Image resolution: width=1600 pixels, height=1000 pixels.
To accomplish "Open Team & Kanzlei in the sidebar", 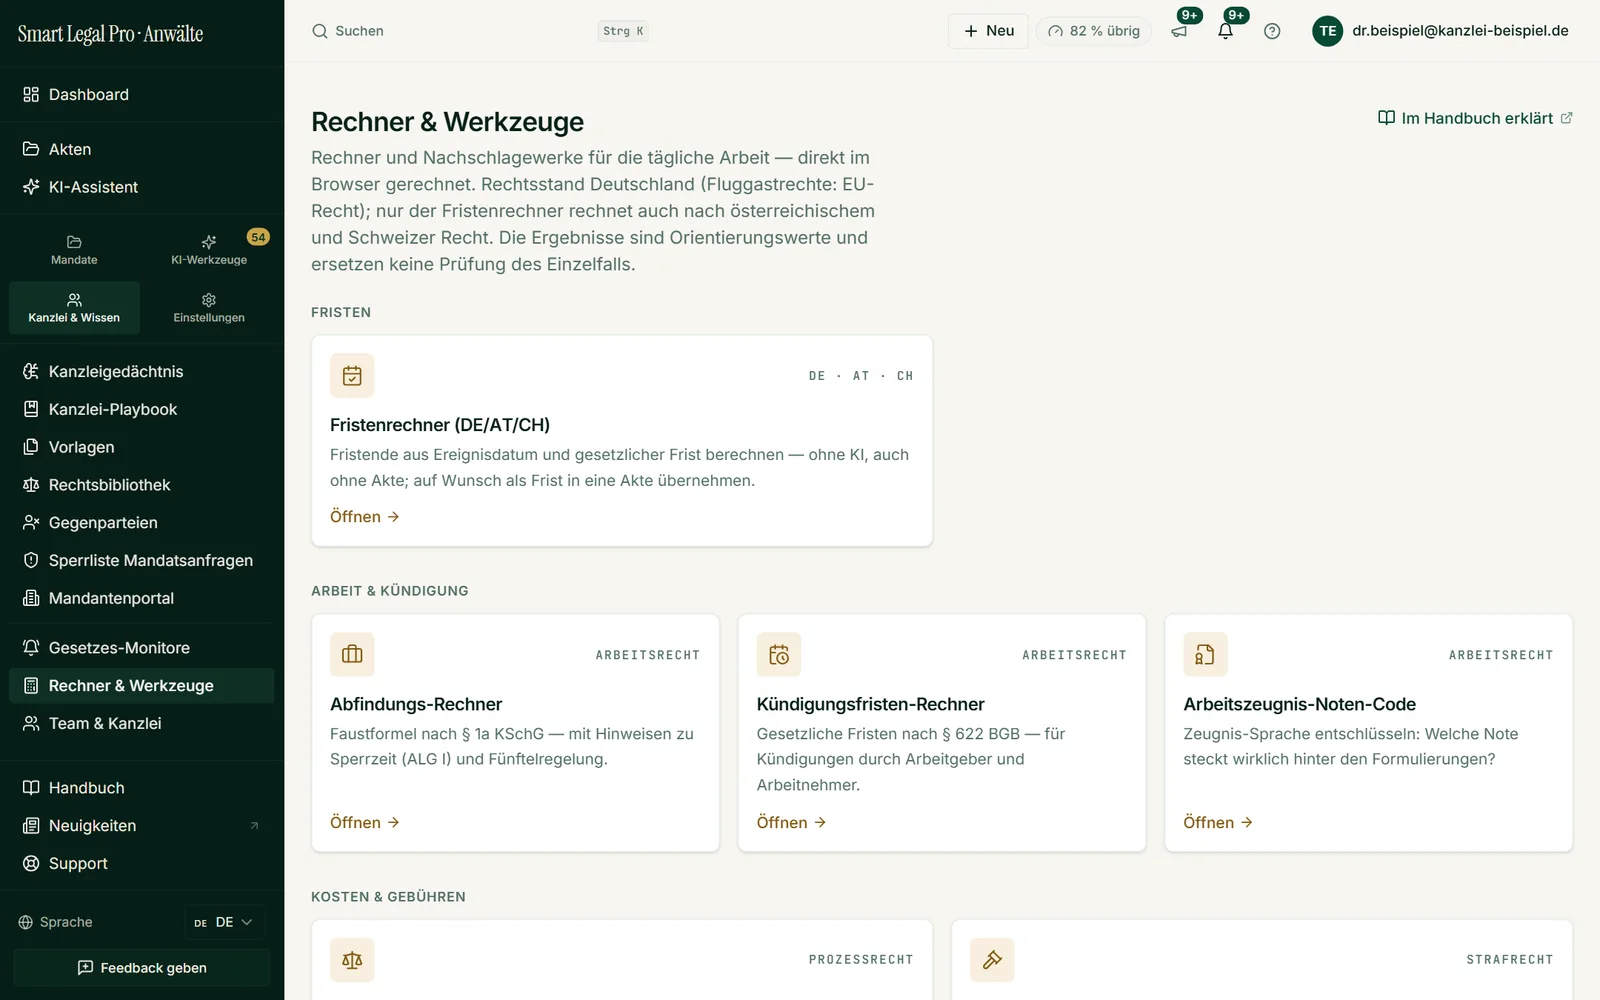I will [142, 724].
